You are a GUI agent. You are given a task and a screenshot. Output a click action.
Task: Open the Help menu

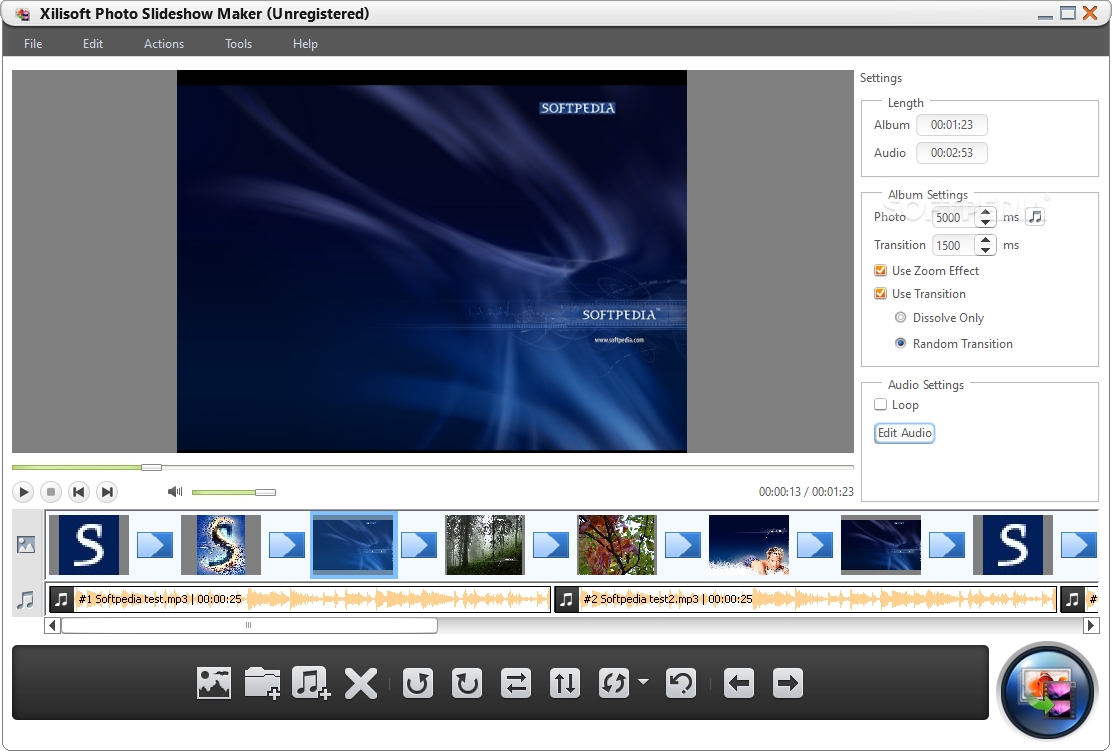[305, 44]
